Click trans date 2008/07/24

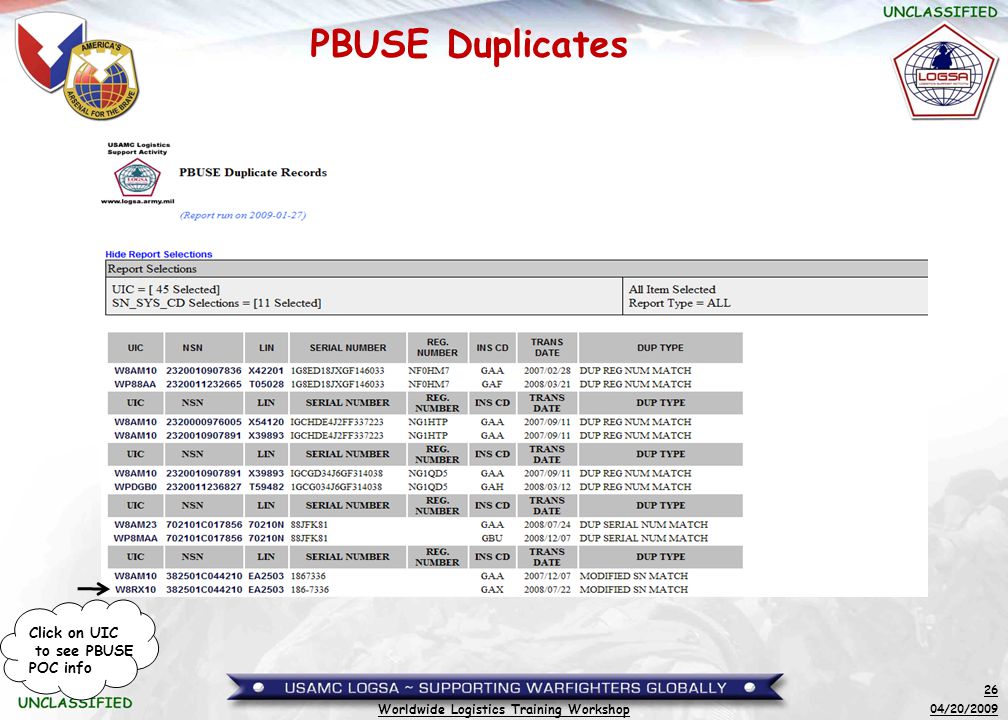(x=547, y=525)
